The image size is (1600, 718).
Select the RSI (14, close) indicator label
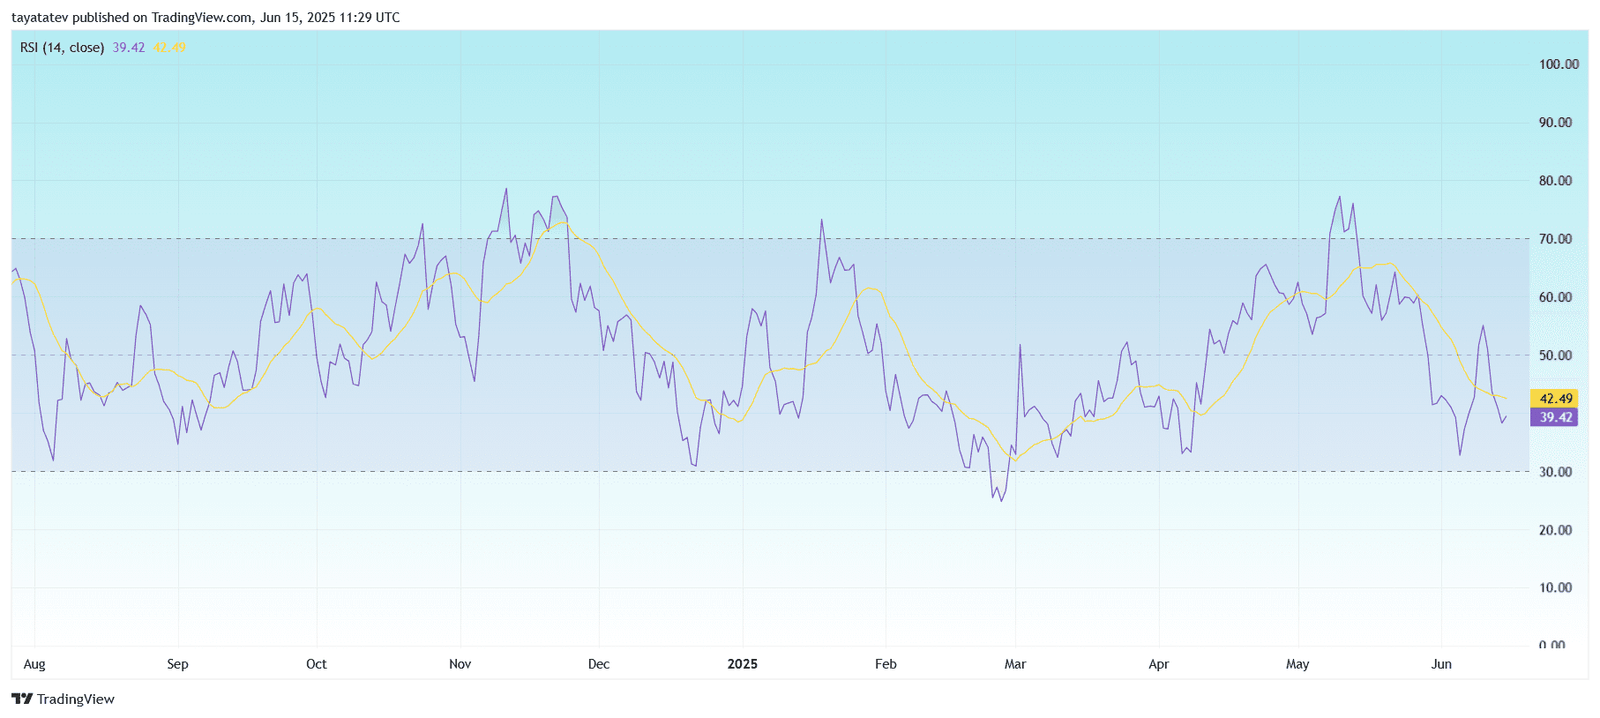coord(62,47)
